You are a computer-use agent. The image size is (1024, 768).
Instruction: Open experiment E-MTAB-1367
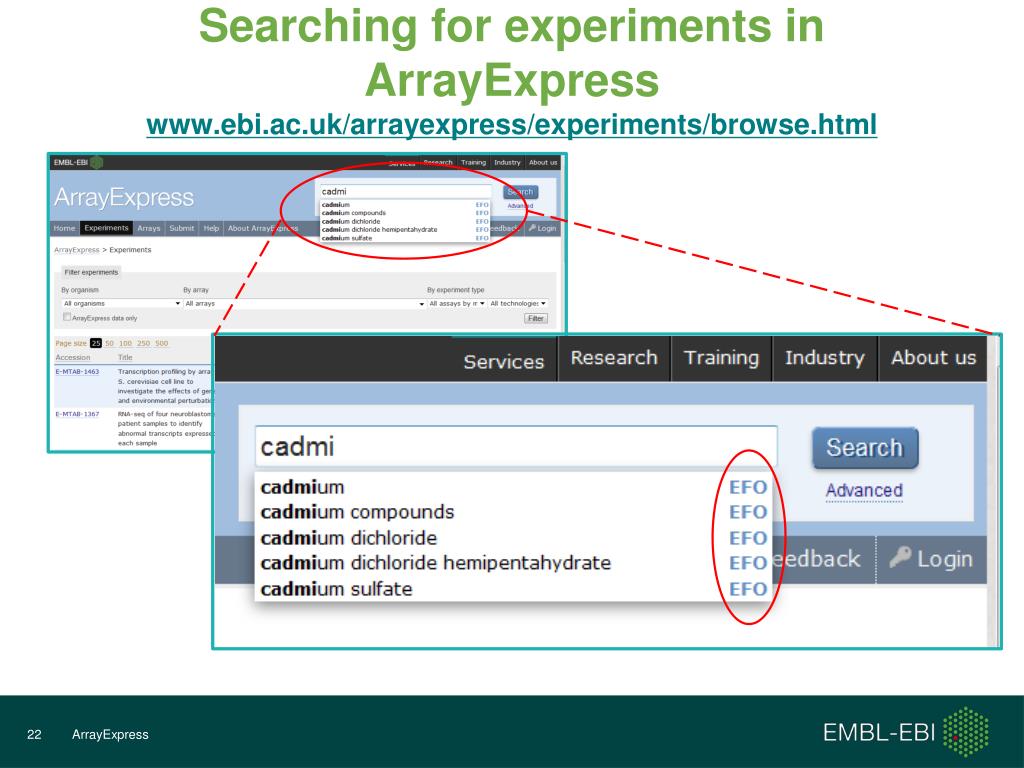click(x=77, y=414)
